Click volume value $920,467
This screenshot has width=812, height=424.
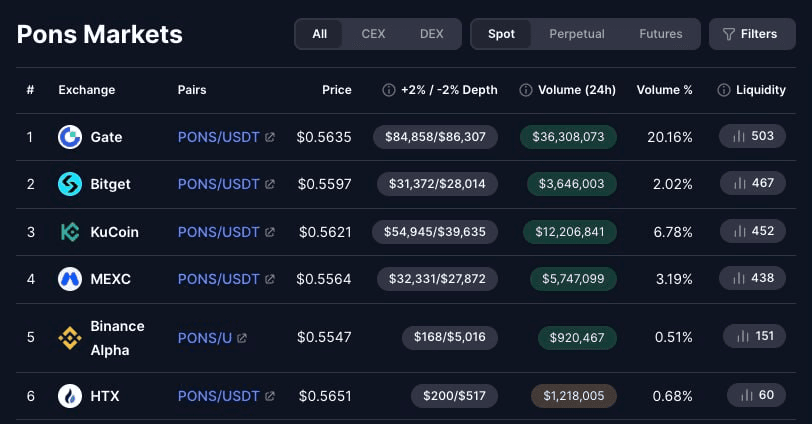(577, 338)
